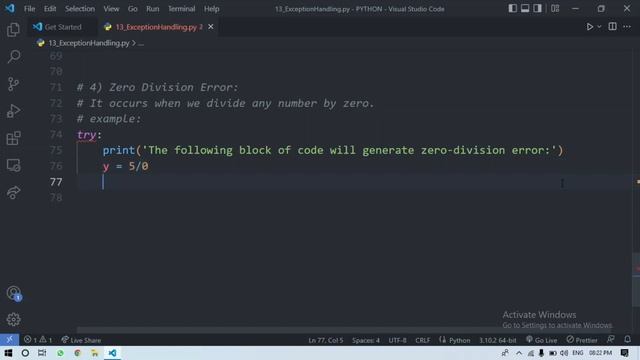Start Live Share from status bar
The width and height of the screenshot is (640, 360).
81,340
